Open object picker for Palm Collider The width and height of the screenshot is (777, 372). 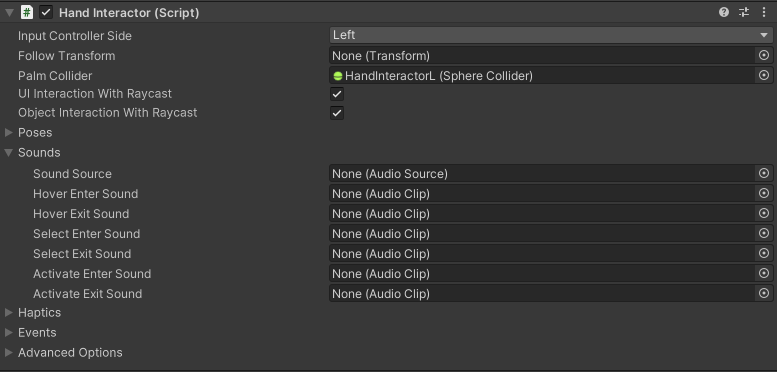pyautogui.click(x=764, y=75)
